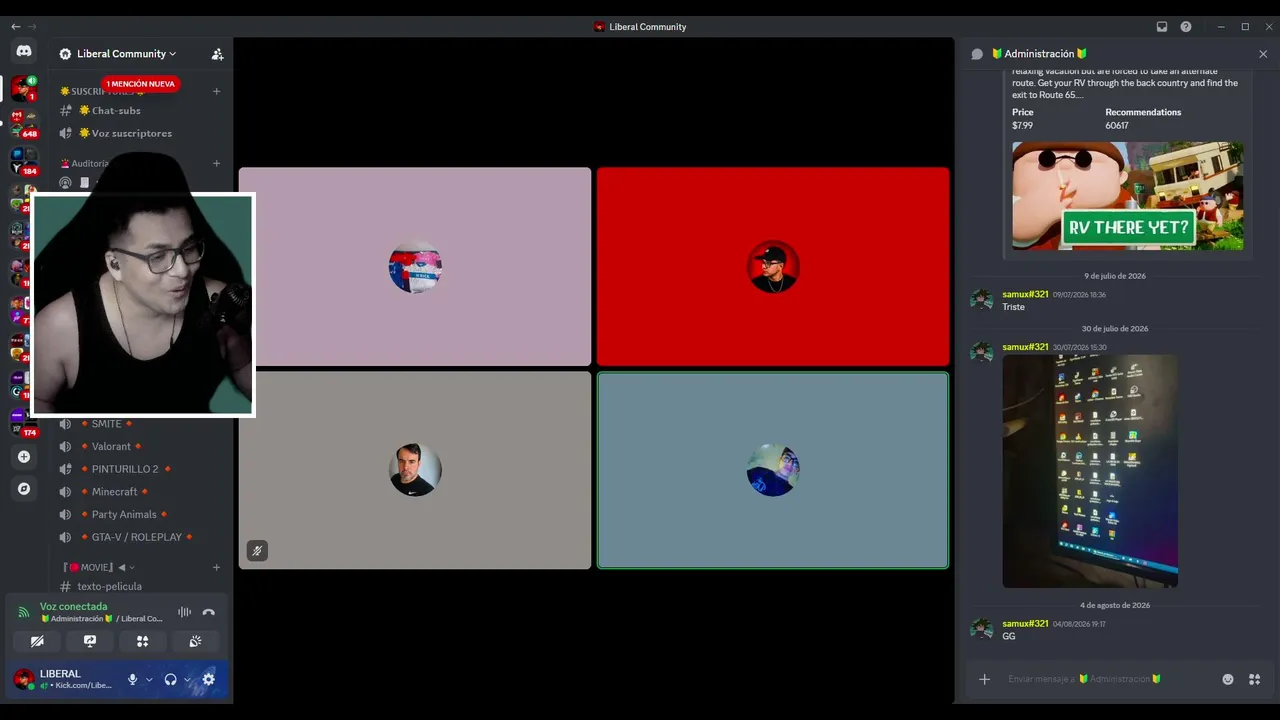1280x720 pixels.
Task: Open samux#321 profile from 'GG' message
Action: click(x=1025, y=623)
